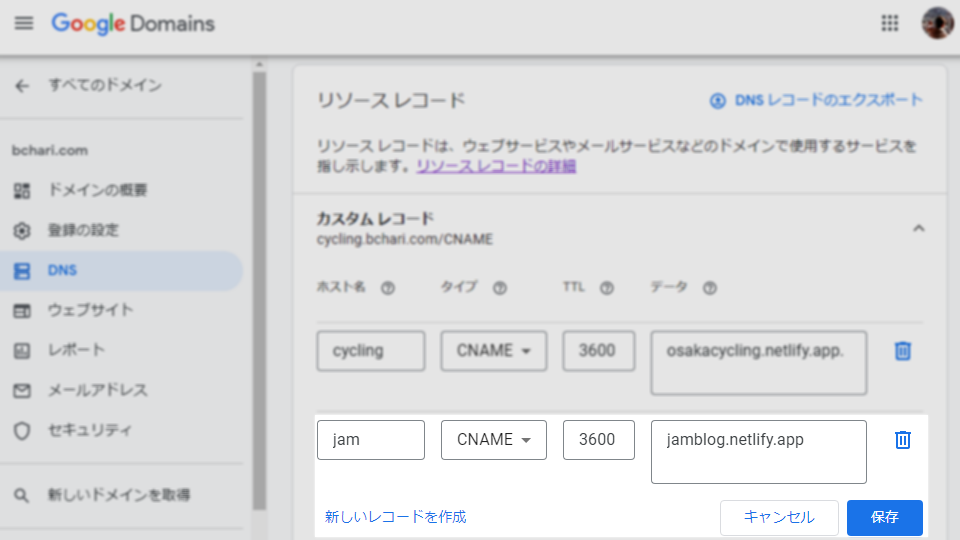960x540 pixels.
Task: Open 登録の設定 in the sidebar
Action: click(83, 230)
